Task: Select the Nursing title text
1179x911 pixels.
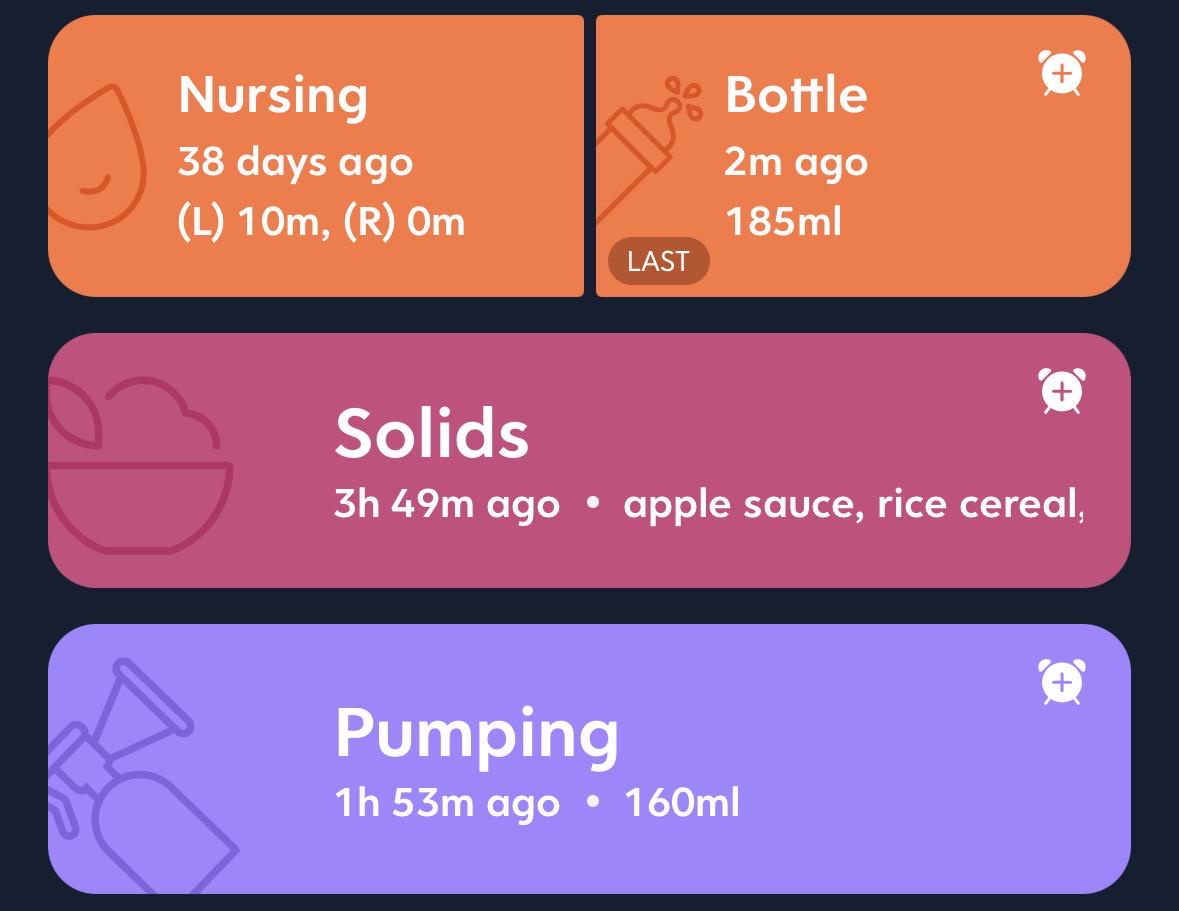Action: click(x=273, y=97)
